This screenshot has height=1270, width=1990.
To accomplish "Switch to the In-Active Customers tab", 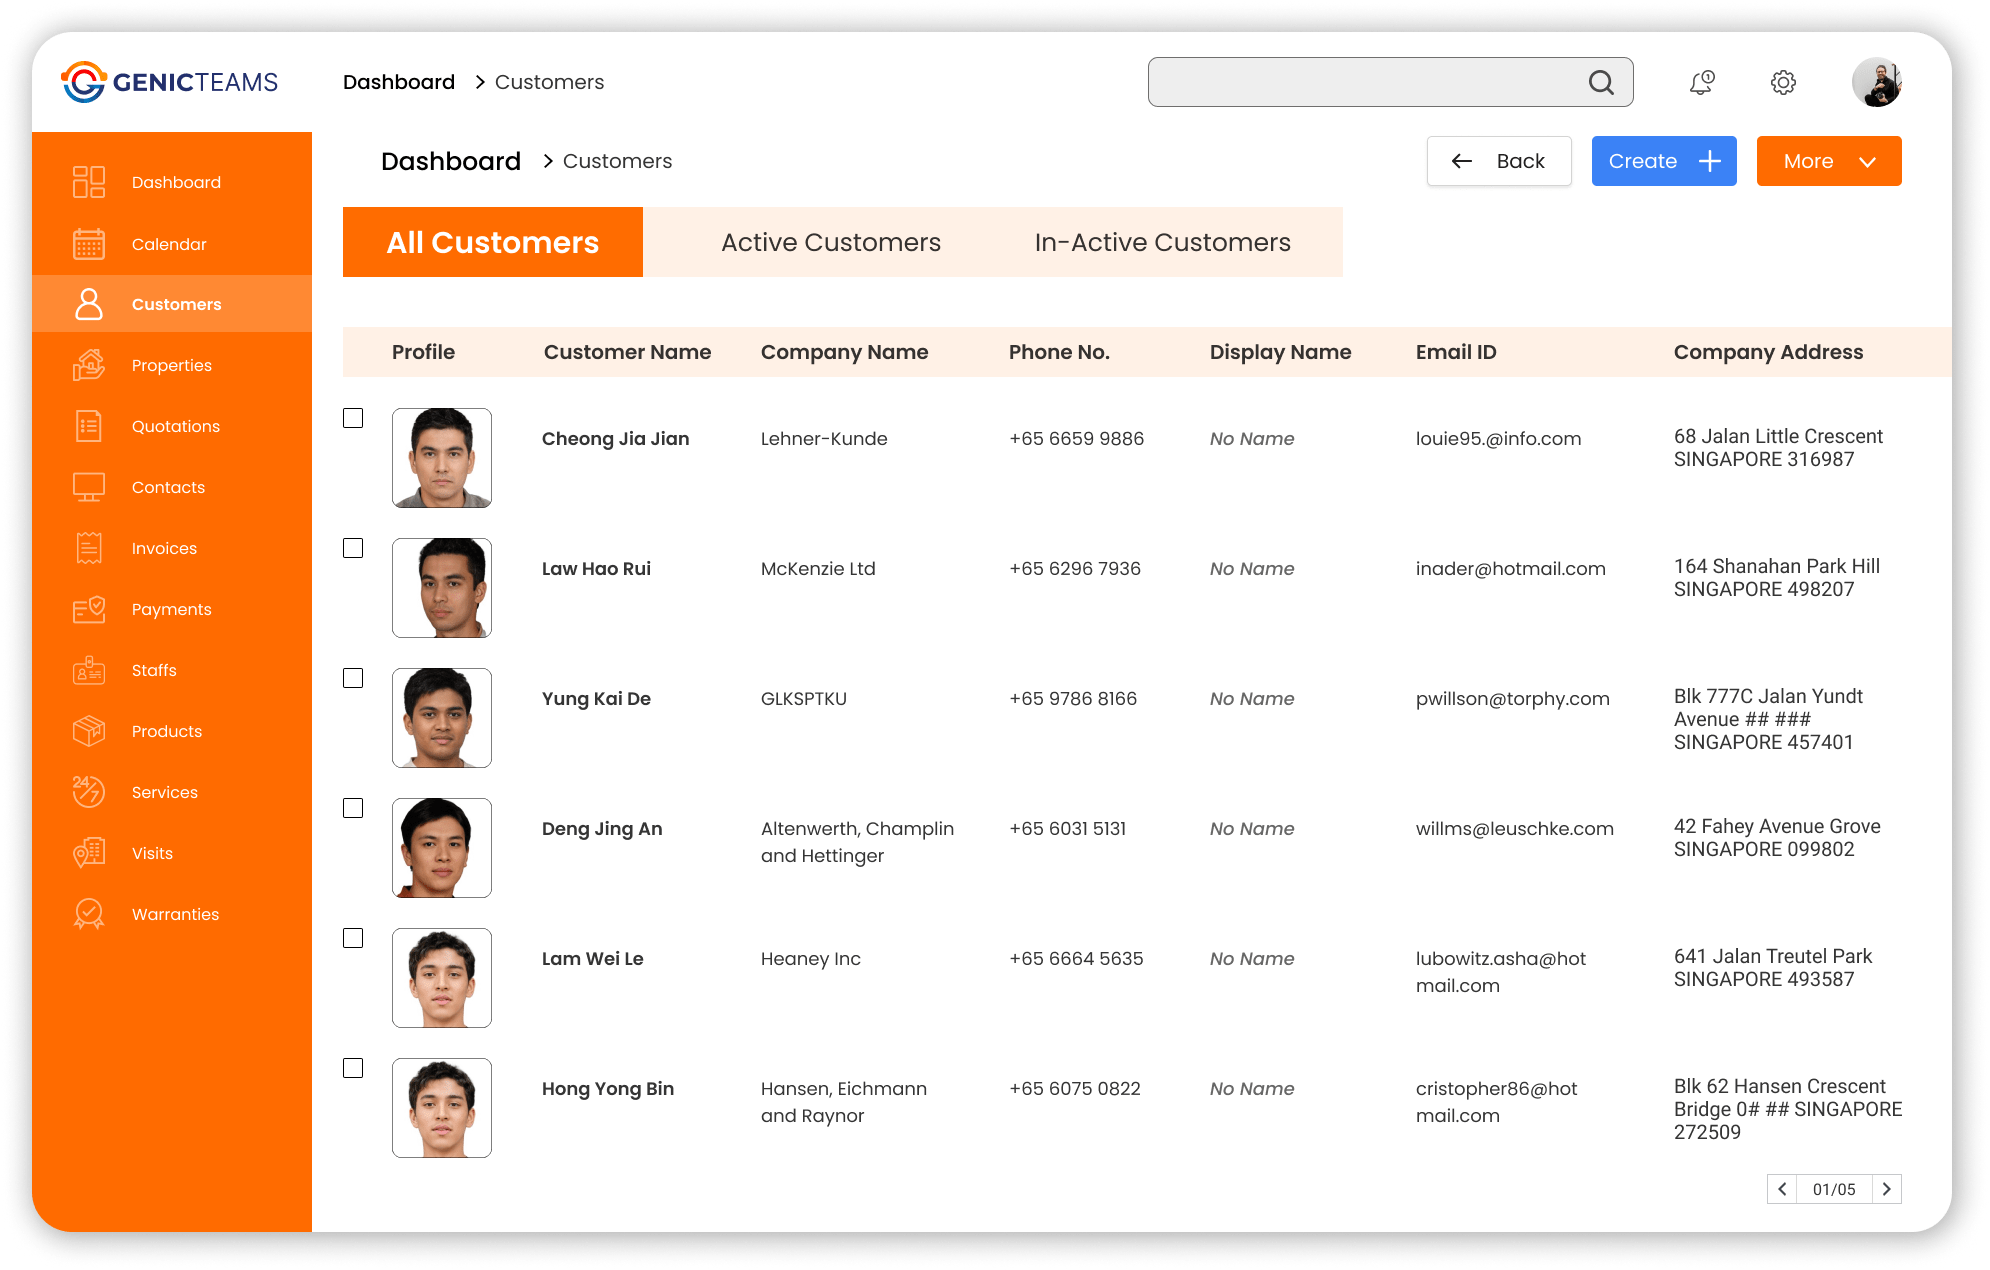I will pos(1162,242).
